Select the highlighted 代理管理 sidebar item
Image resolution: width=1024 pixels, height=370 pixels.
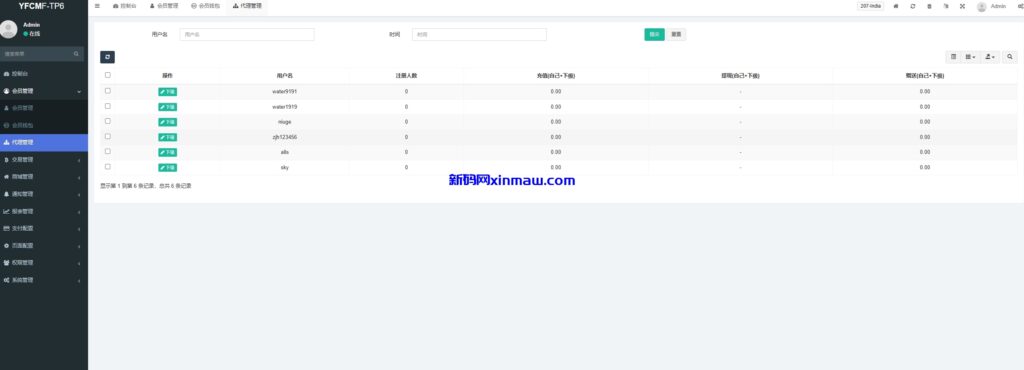coord(44,142)
